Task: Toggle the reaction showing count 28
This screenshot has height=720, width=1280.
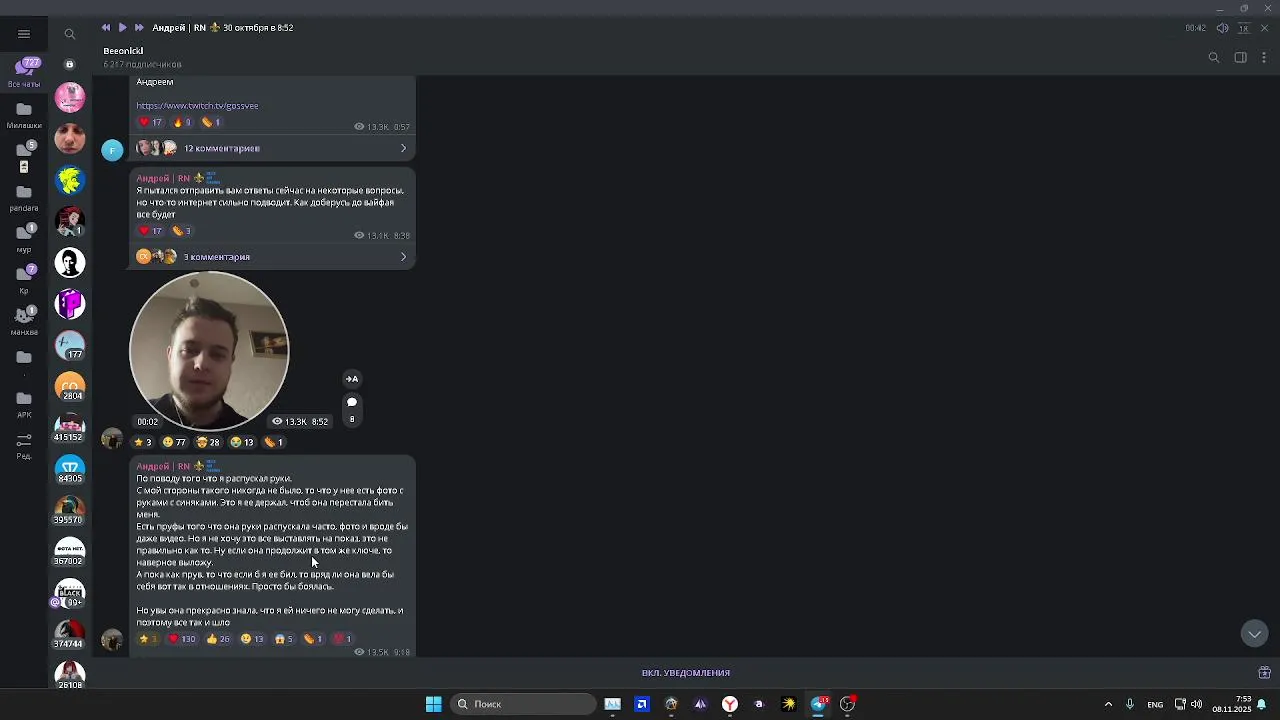Action: click(208, 442)
